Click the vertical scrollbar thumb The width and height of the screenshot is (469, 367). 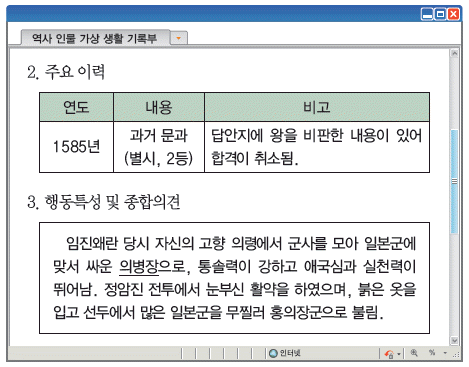coord(454,181)
